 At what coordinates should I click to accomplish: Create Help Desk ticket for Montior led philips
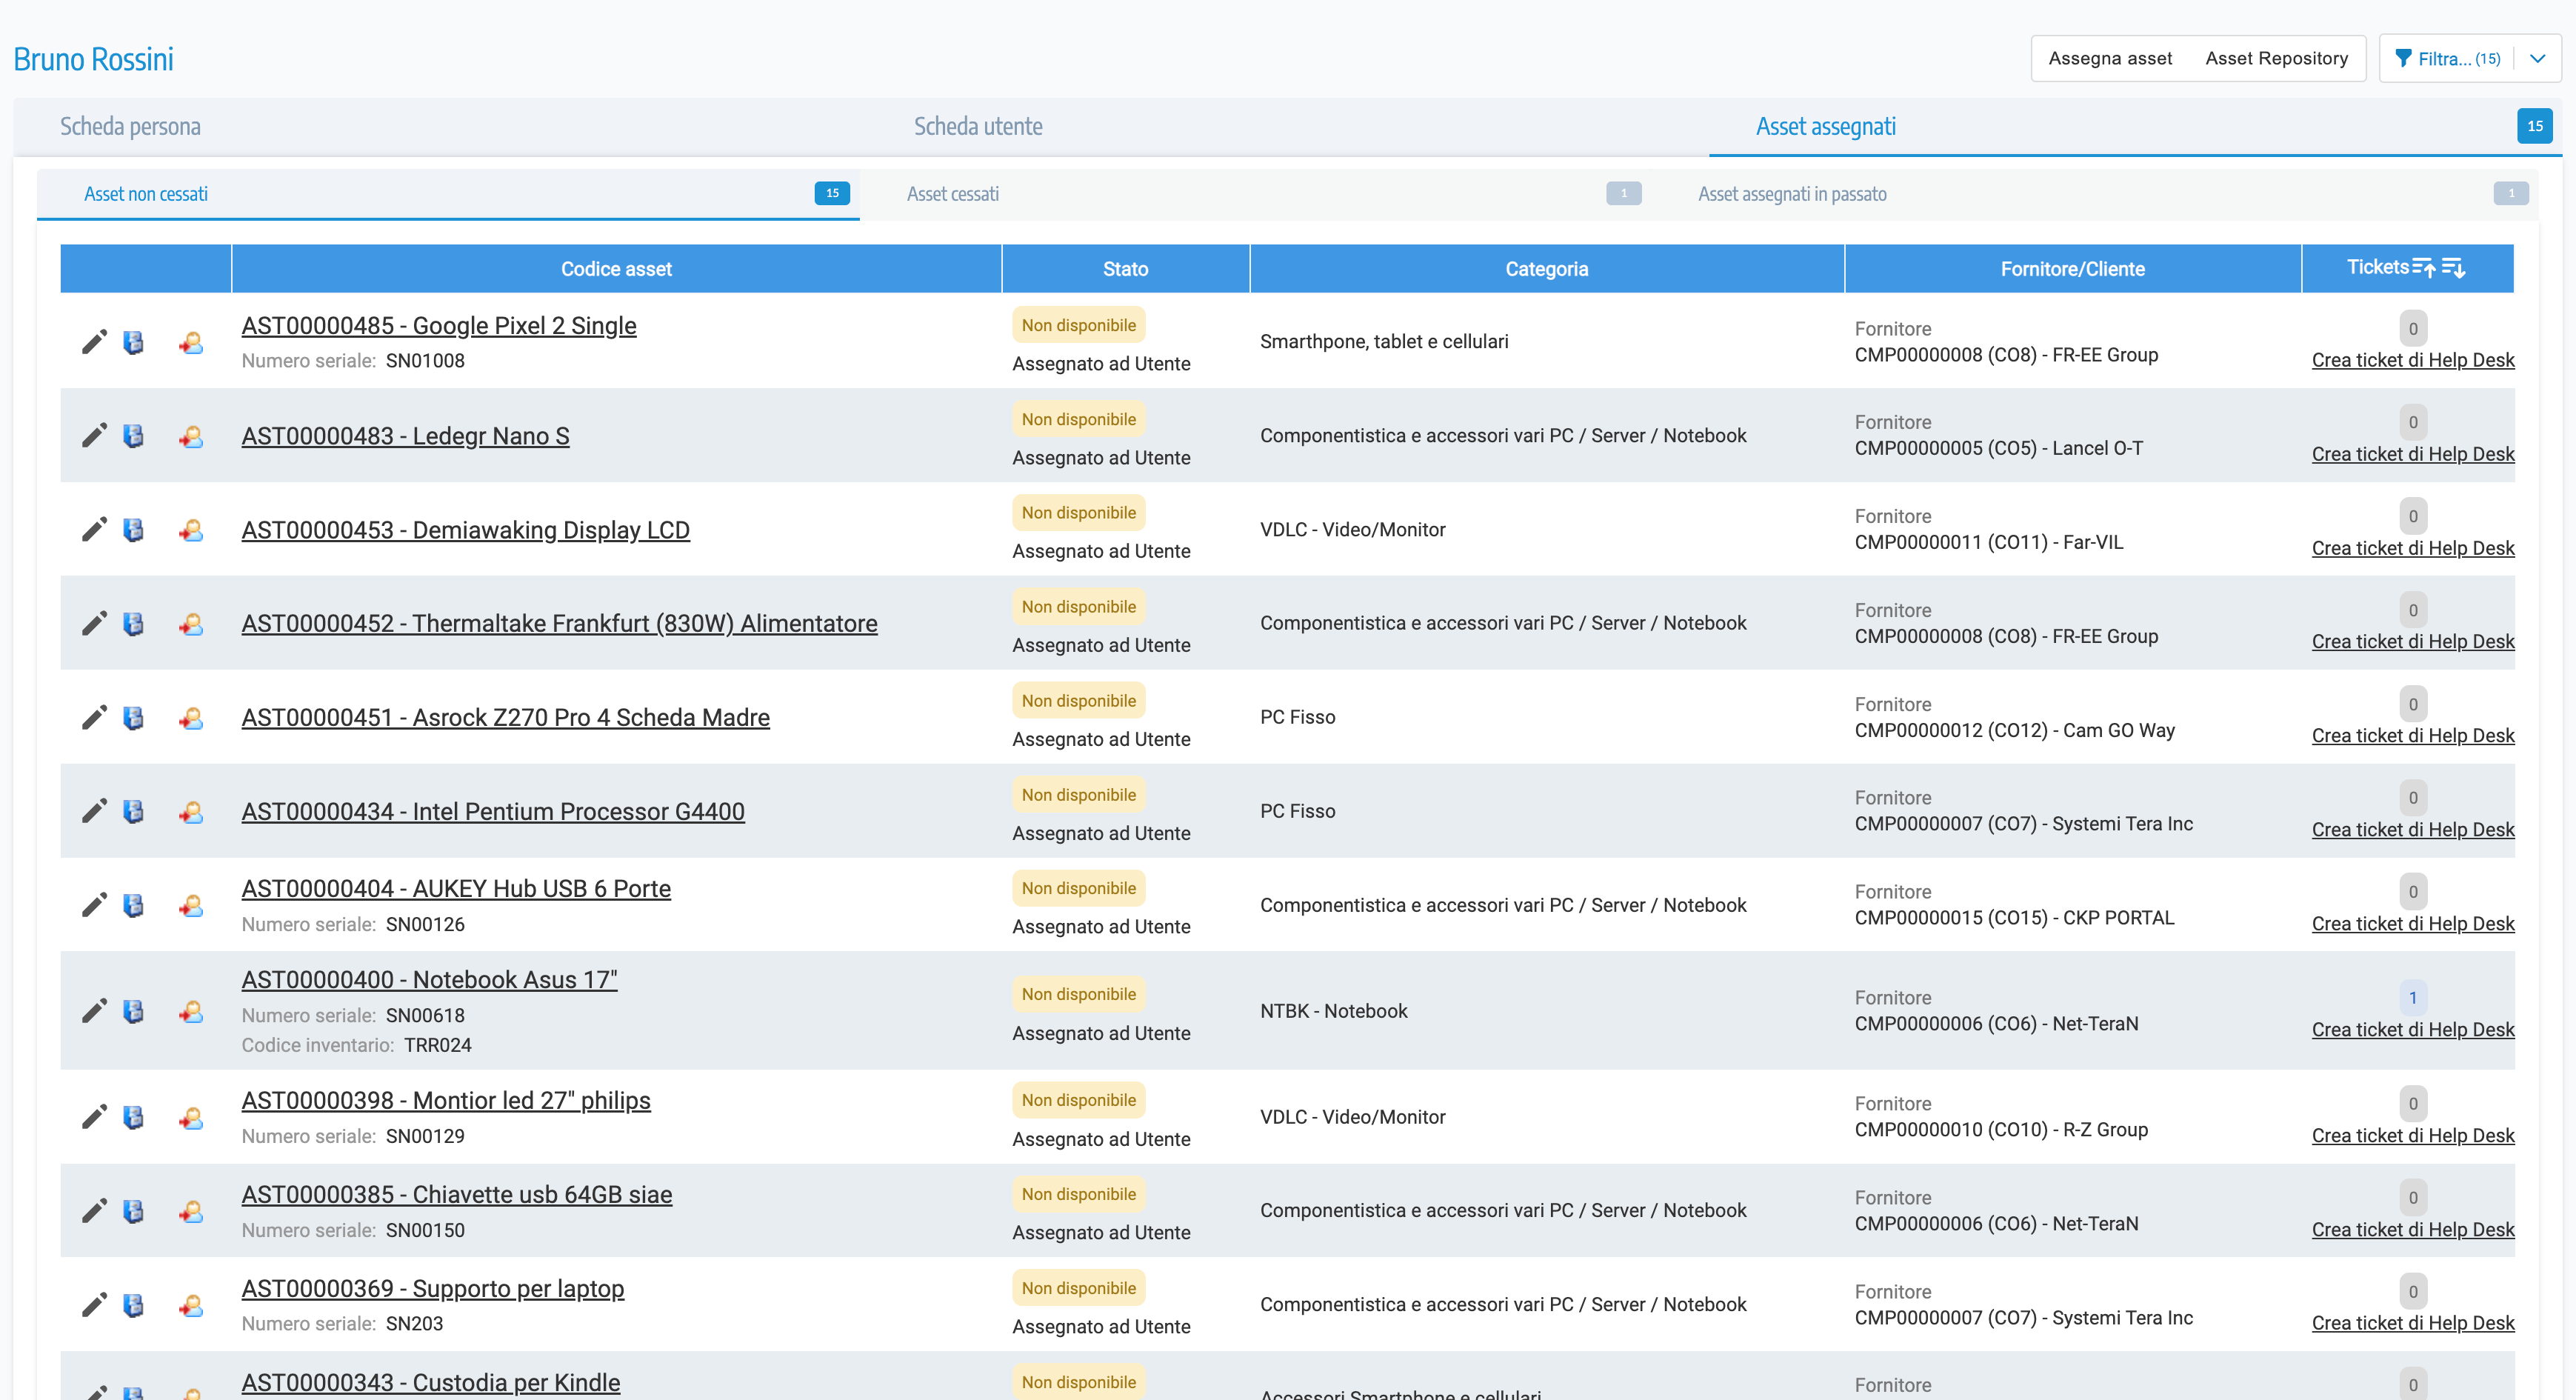click(2412, 1135)
